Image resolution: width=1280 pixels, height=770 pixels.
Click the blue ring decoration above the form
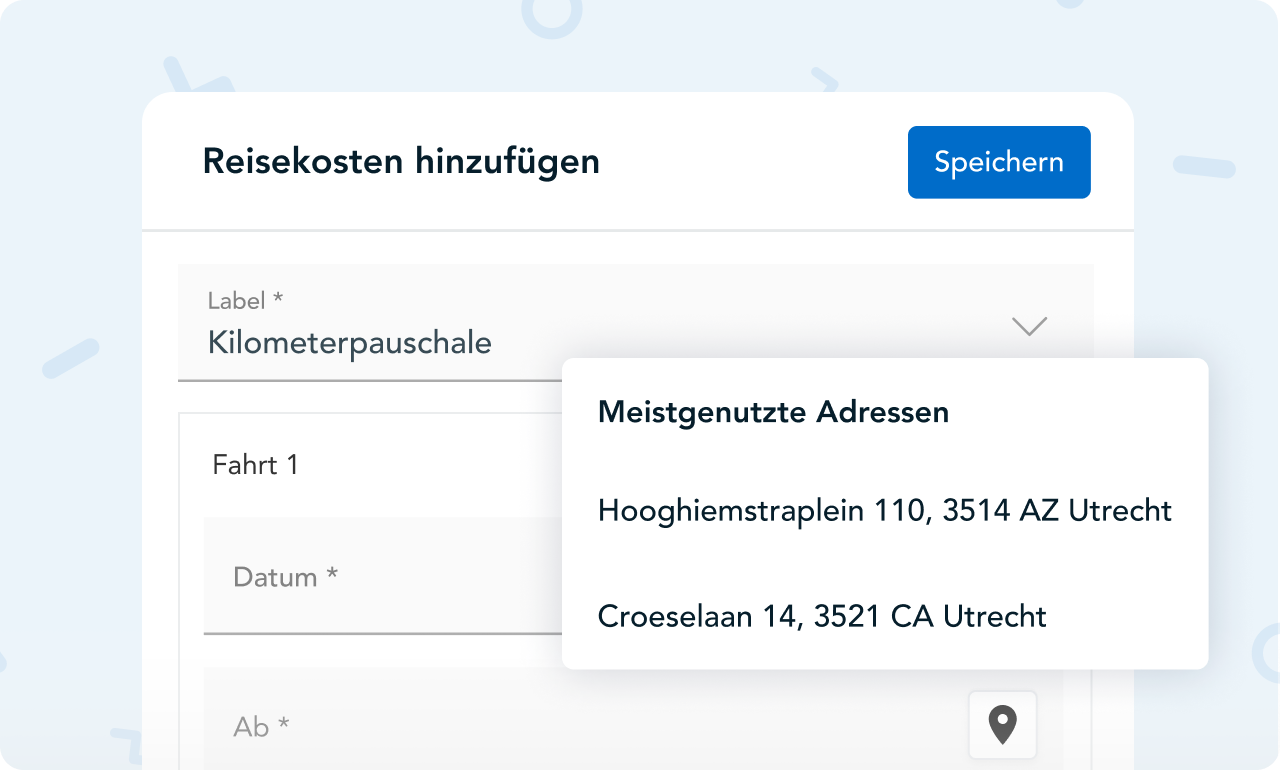551,13
